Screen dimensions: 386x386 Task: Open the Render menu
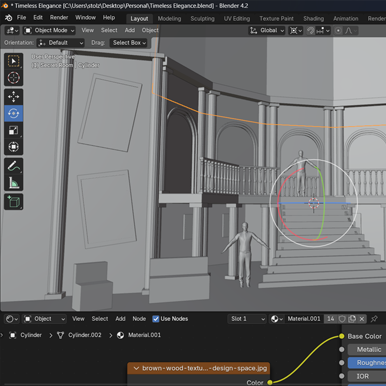(x=59, y=18)
